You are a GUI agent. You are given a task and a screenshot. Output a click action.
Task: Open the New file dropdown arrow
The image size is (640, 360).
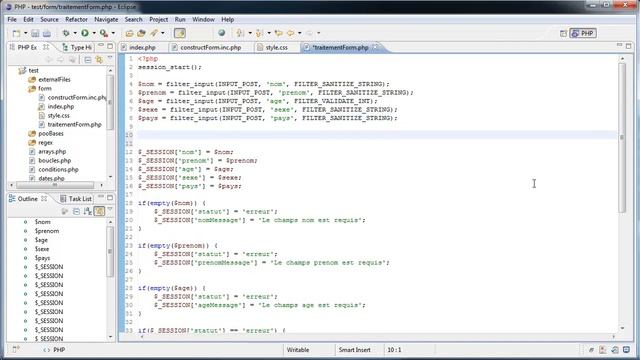click(25, 33)
